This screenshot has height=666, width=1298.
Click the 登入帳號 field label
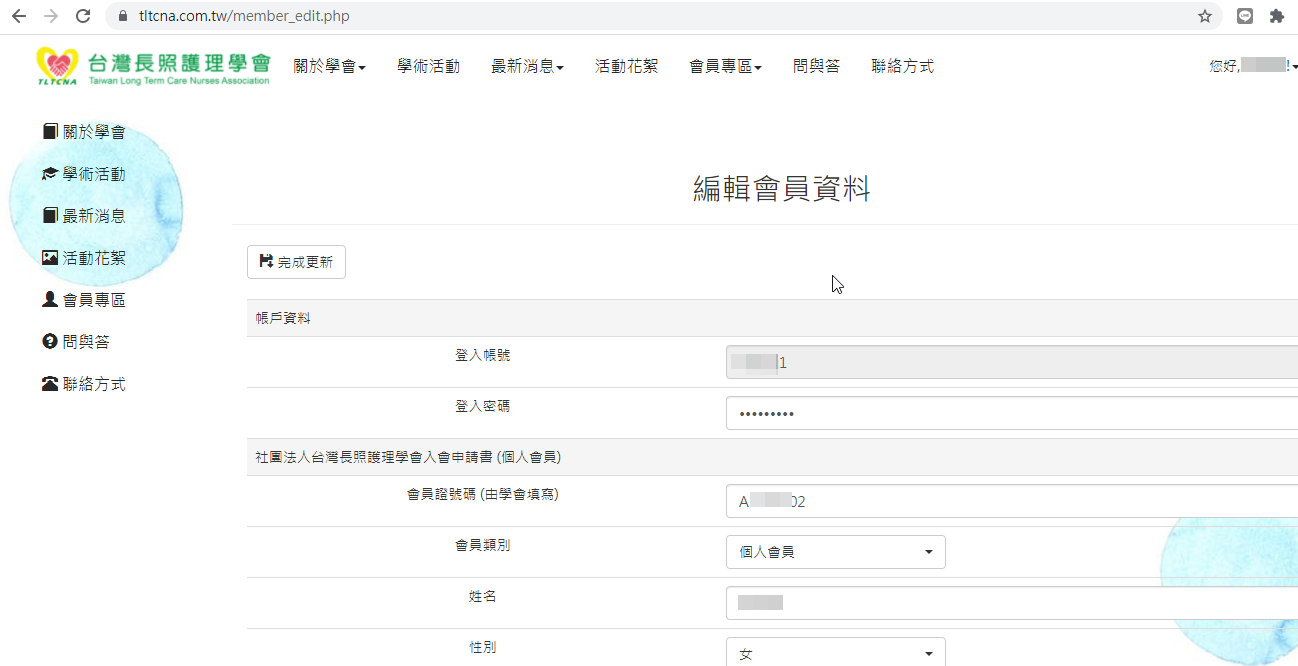483,355
